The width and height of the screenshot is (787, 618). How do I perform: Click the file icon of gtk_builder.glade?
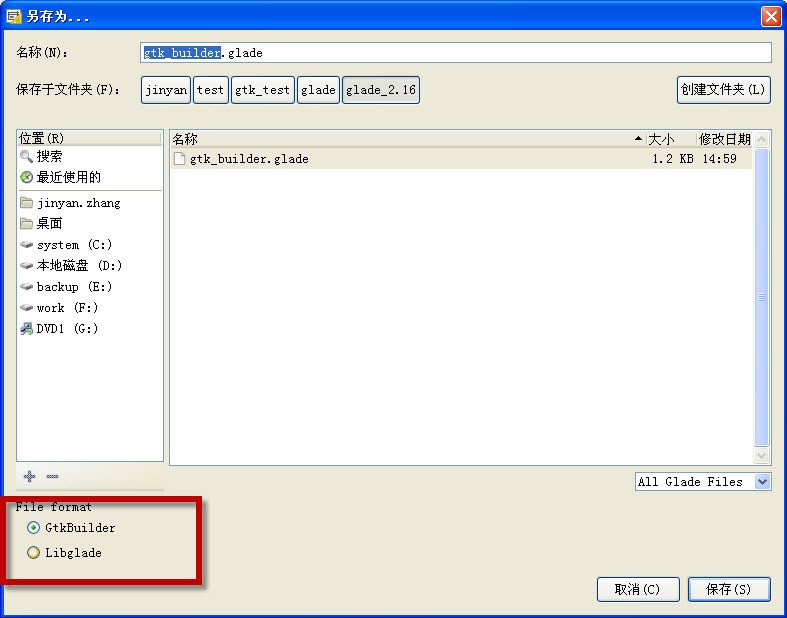pyautogui.click(x=179, y=159)
